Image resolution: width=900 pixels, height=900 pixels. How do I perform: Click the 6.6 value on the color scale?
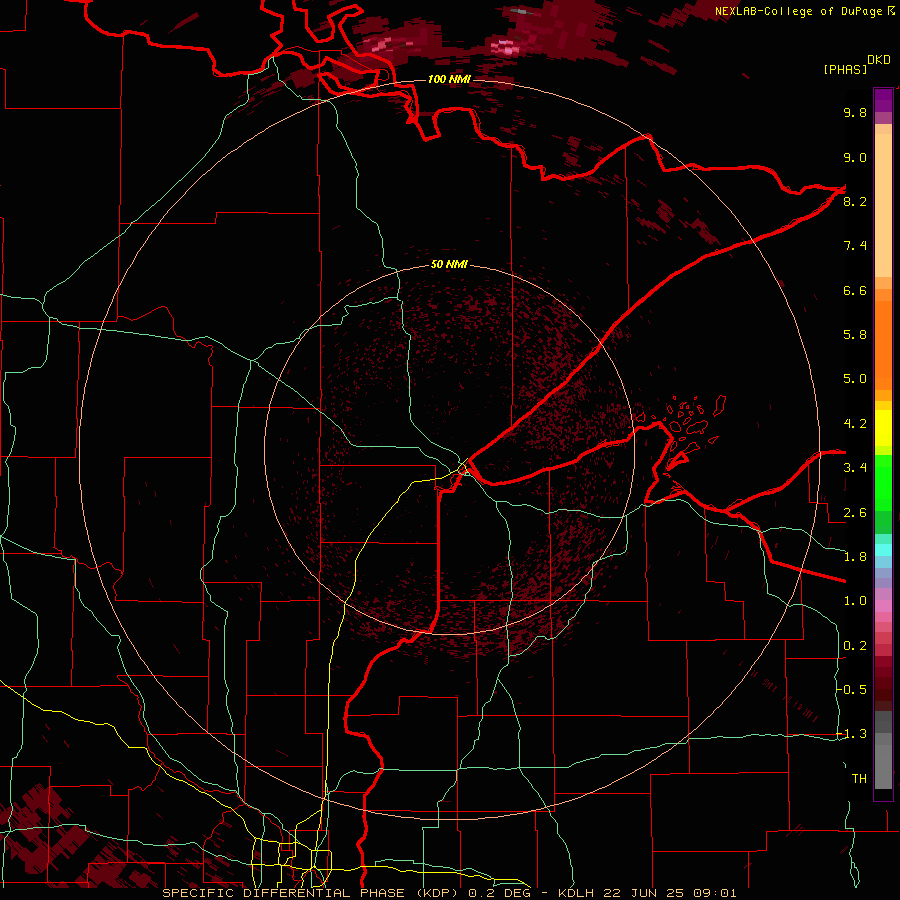pyautogui.click(x=855, y=290)
